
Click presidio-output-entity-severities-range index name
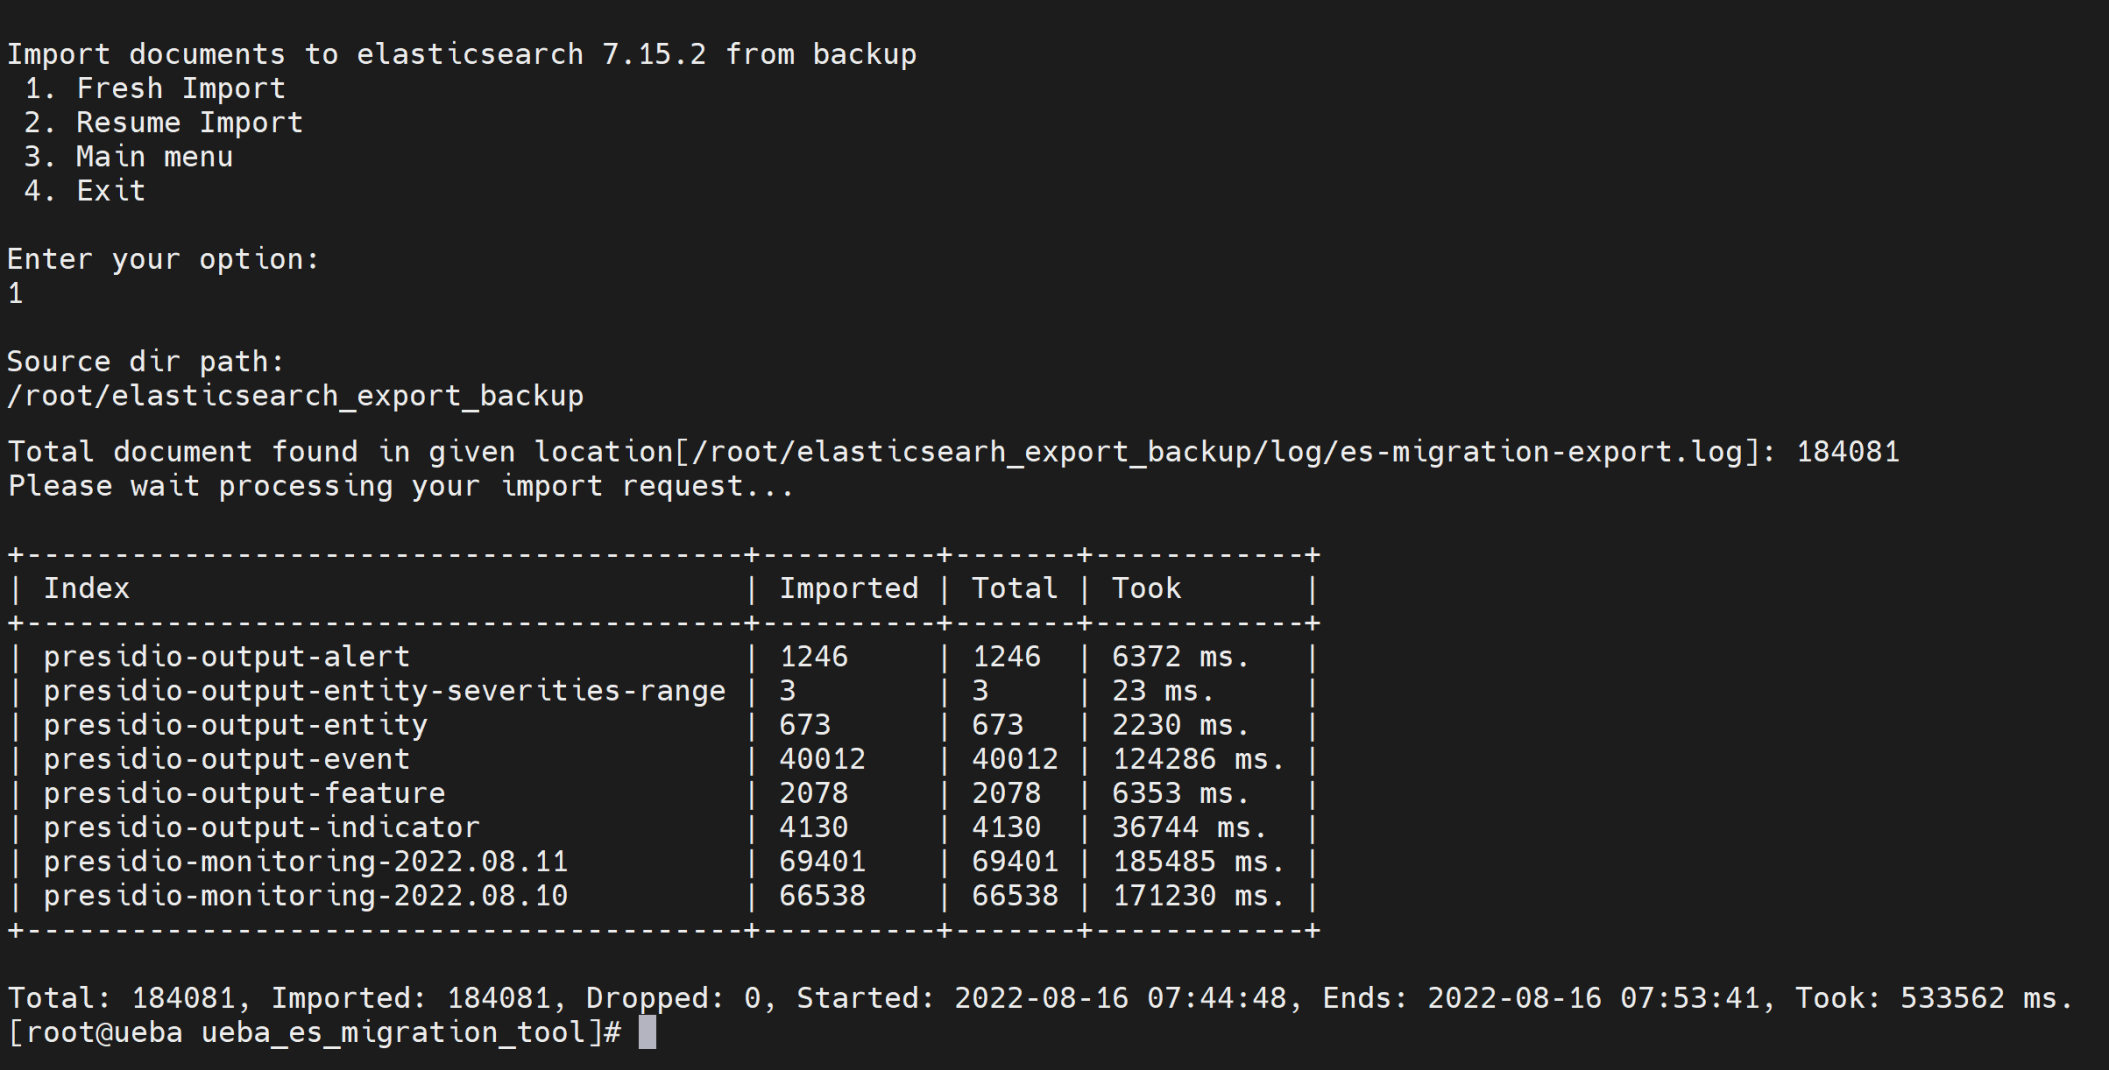[384, 691]
